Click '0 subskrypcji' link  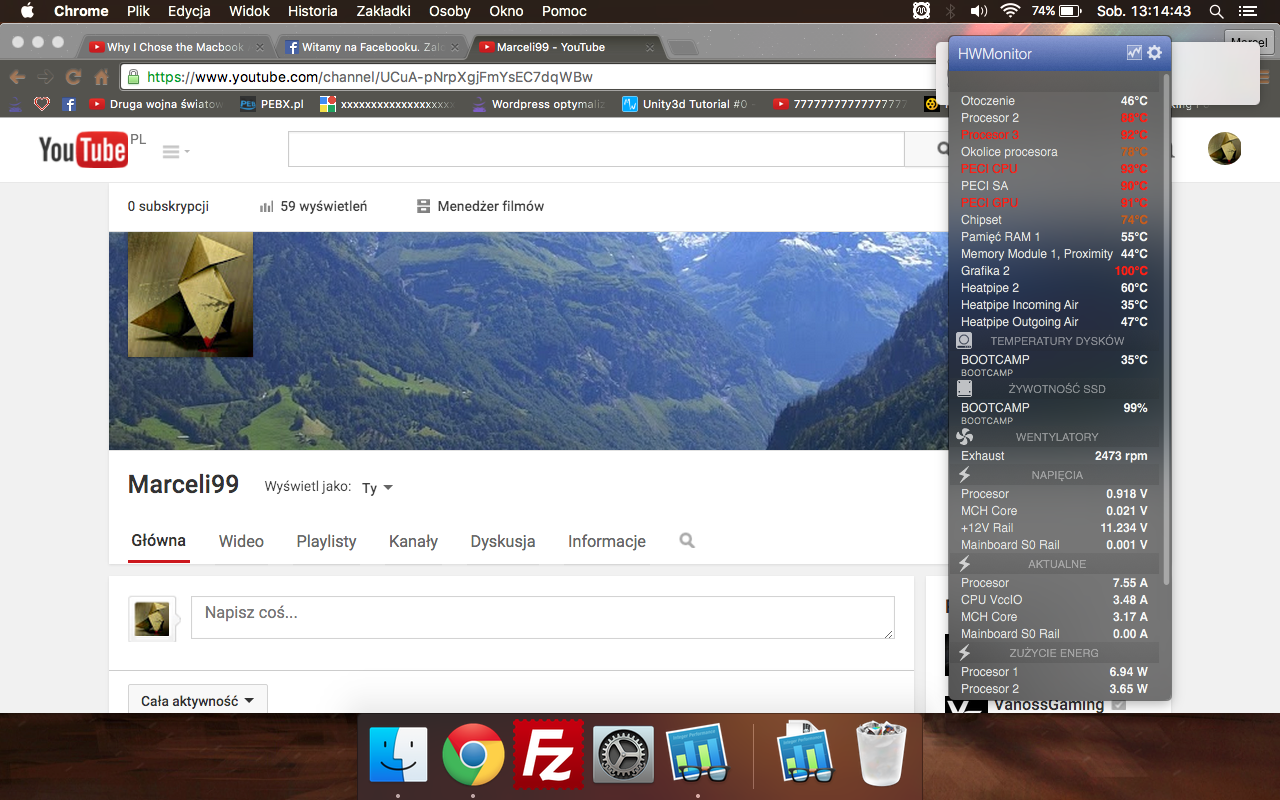[x=168, y=206]
